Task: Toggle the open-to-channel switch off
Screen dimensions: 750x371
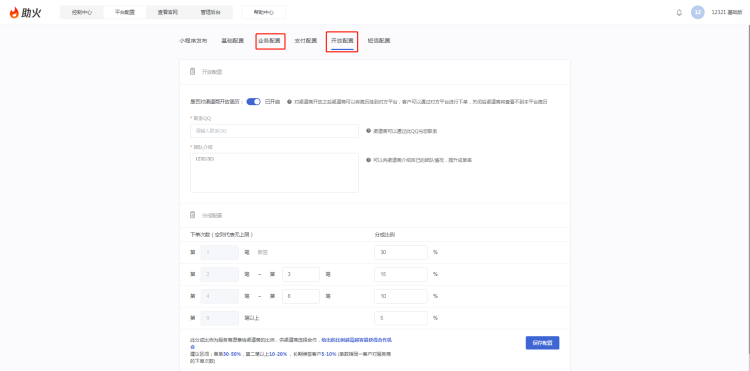Action: click(254, 102)
